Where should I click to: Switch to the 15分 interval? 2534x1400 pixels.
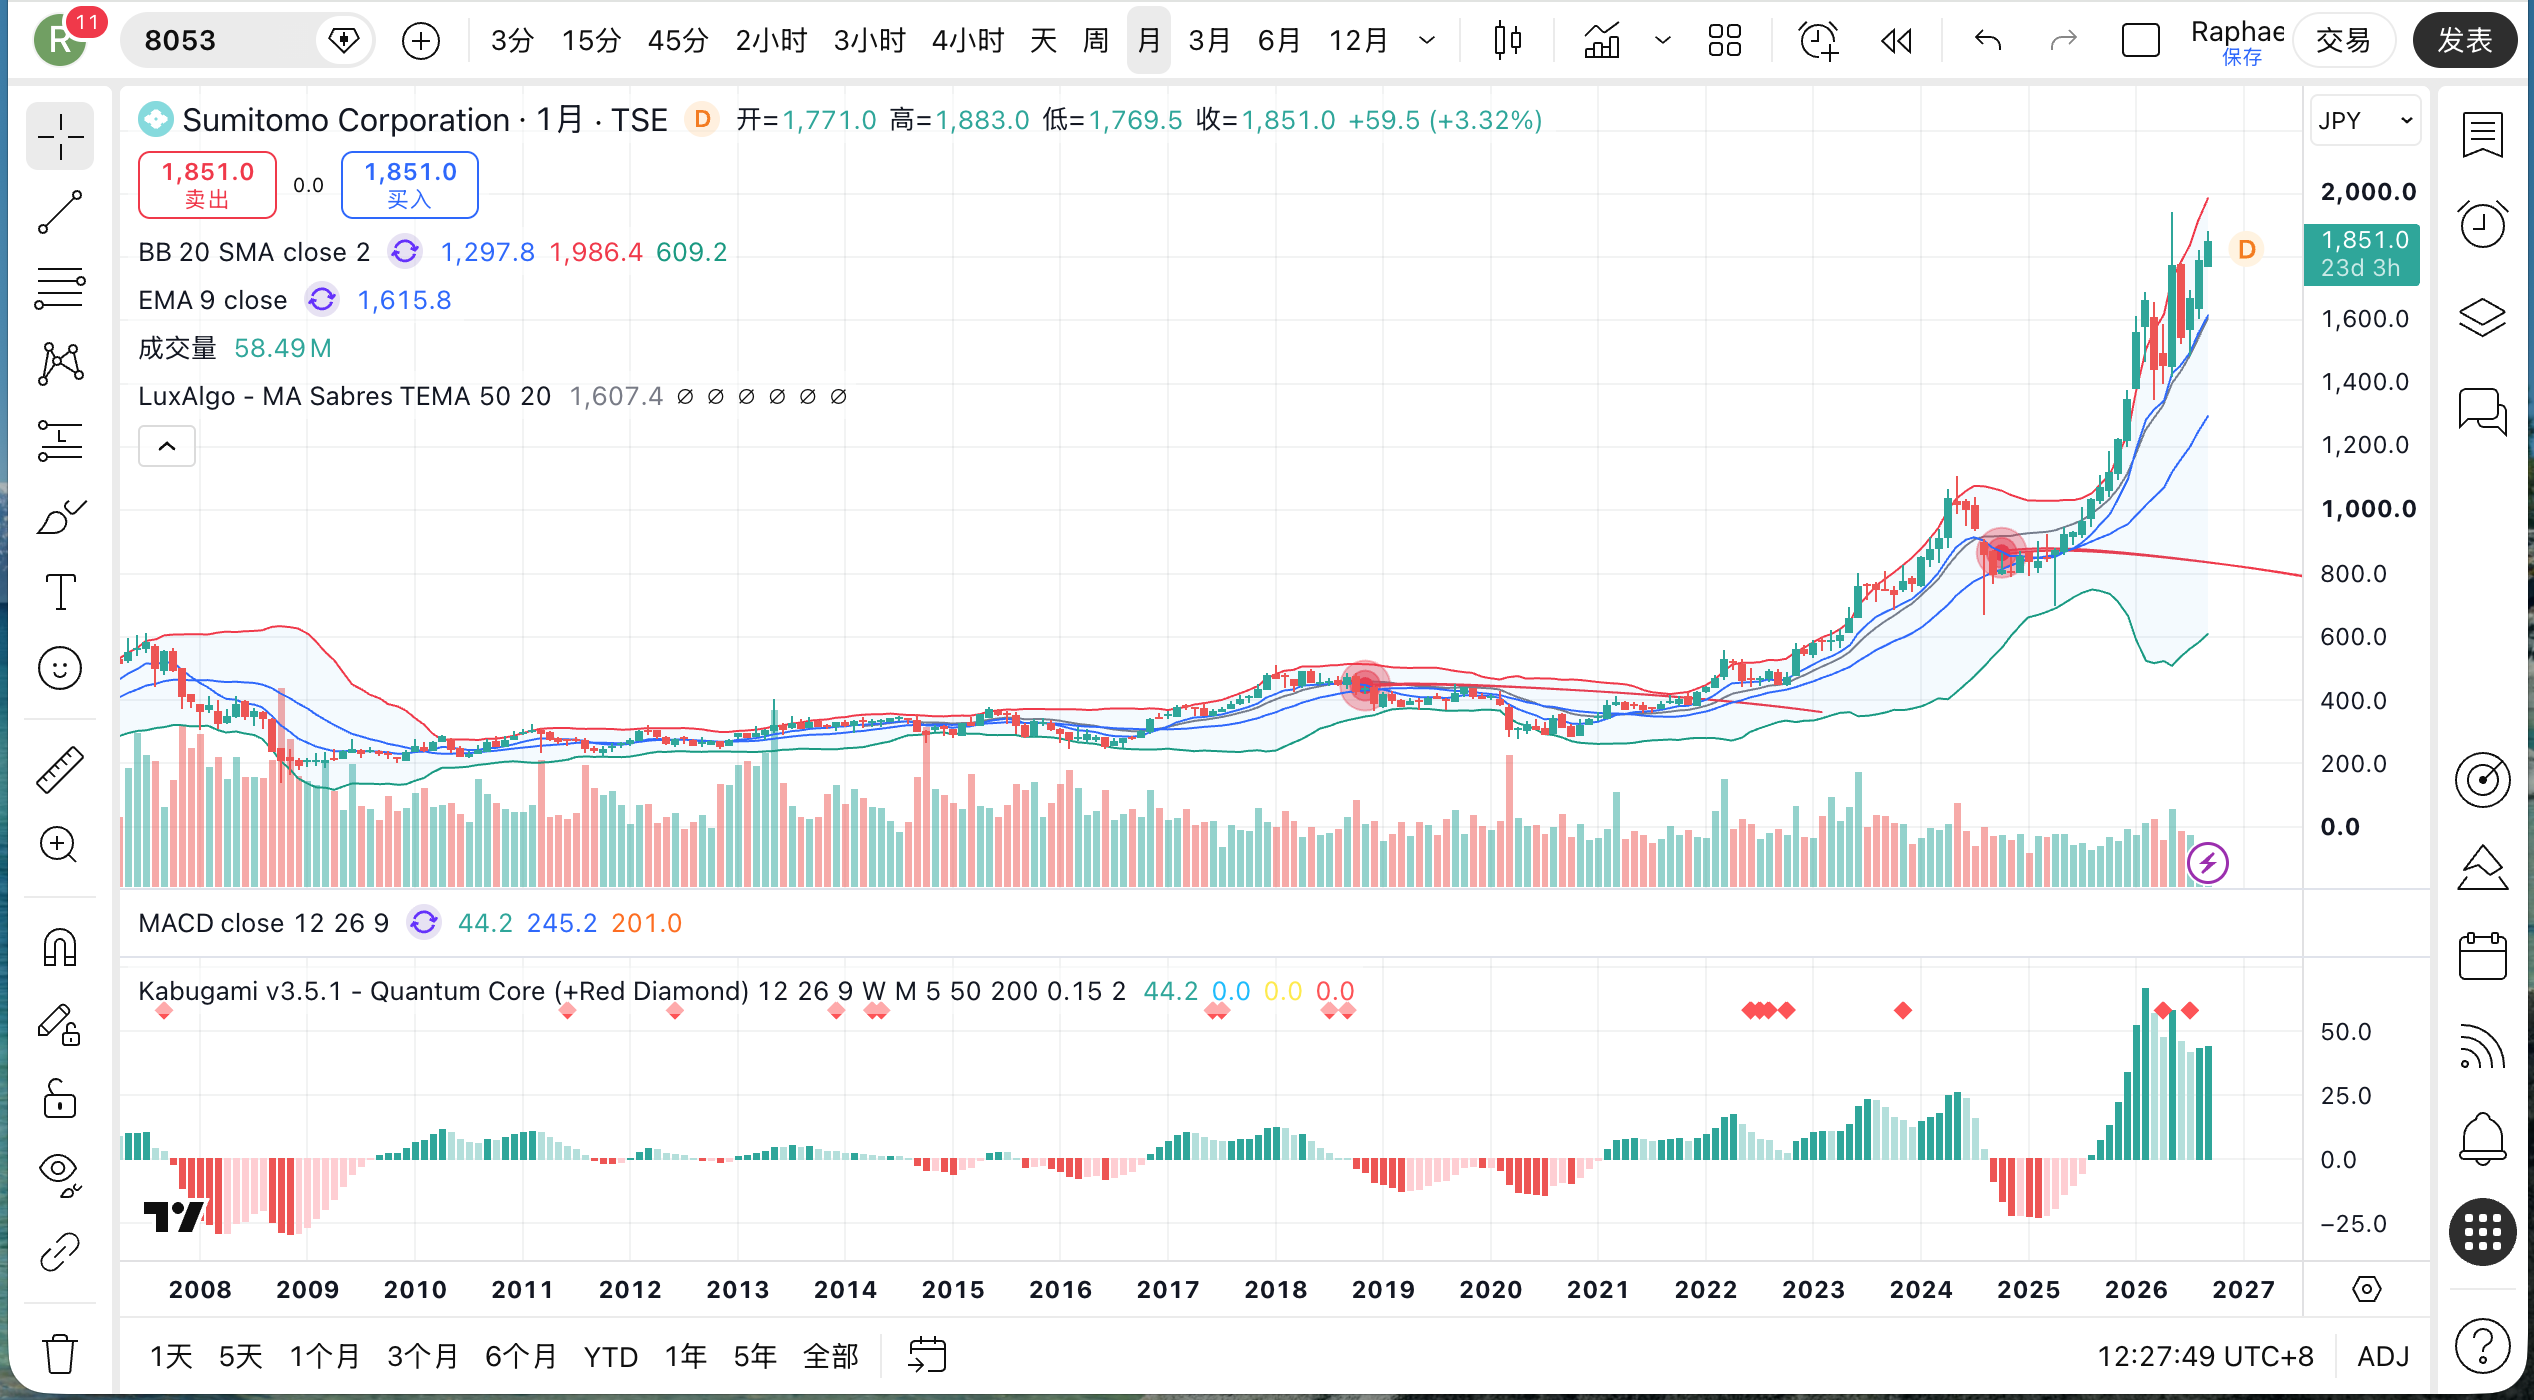pyautogui.click(x=591, y=41)
